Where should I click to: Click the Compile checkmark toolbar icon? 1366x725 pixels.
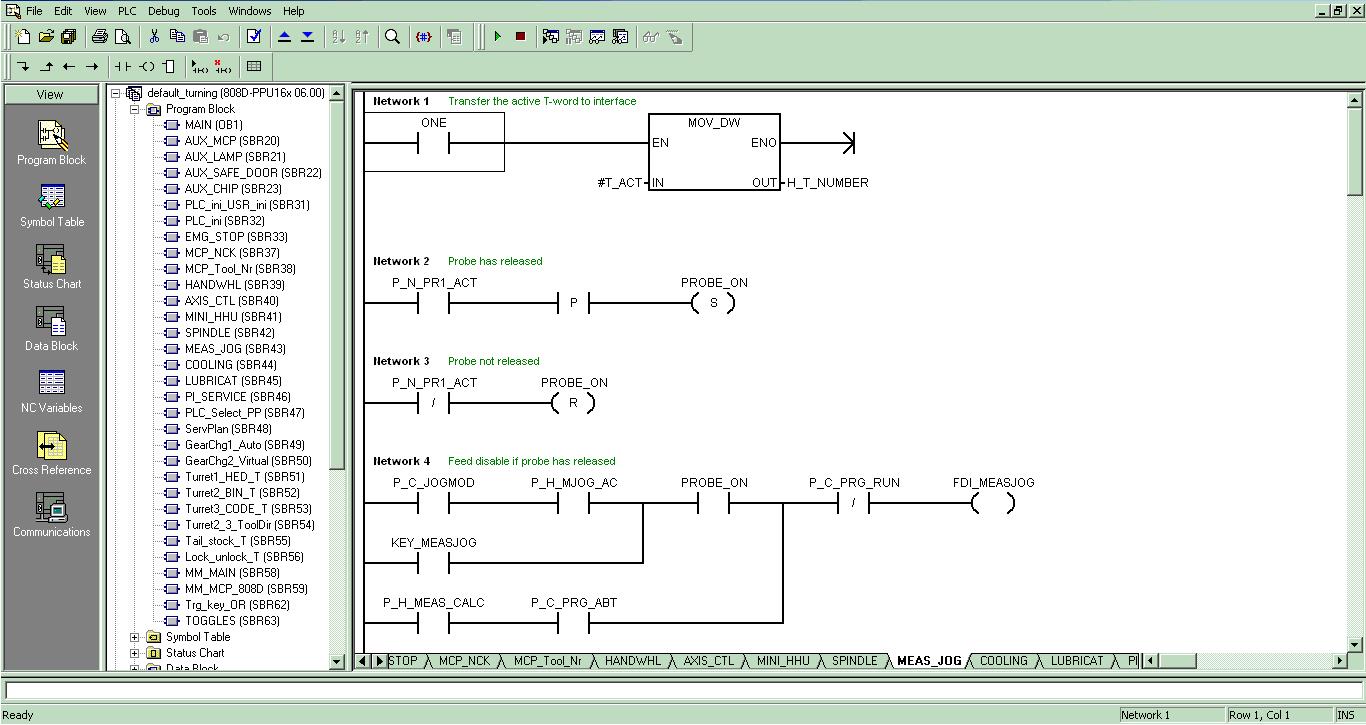click(x=254, y=37)
